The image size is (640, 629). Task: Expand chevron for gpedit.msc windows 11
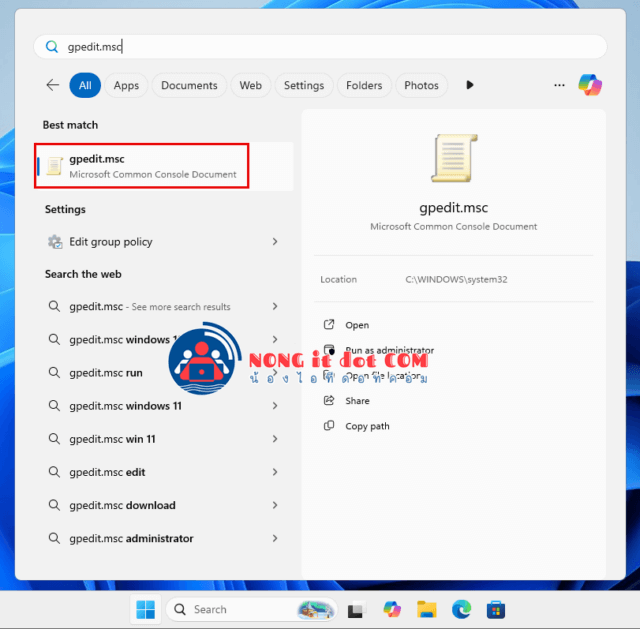(x=275, y=406)
